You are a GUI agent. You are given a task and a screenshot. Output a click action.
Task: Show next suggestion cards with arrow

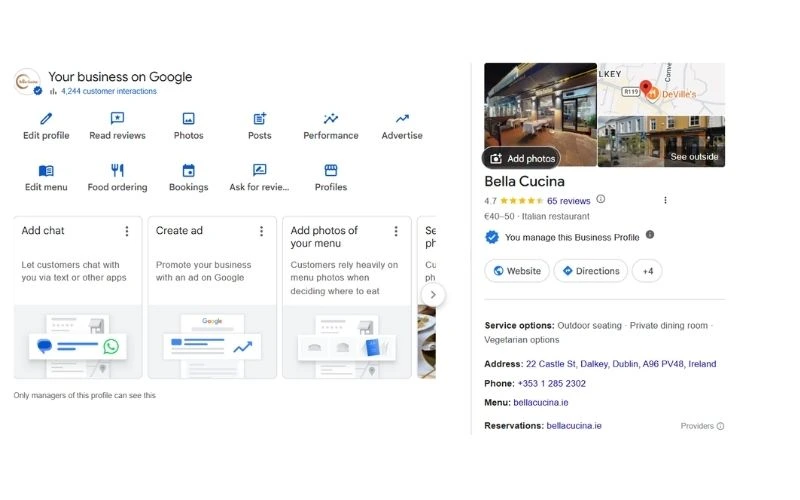(x=433, y=294)
